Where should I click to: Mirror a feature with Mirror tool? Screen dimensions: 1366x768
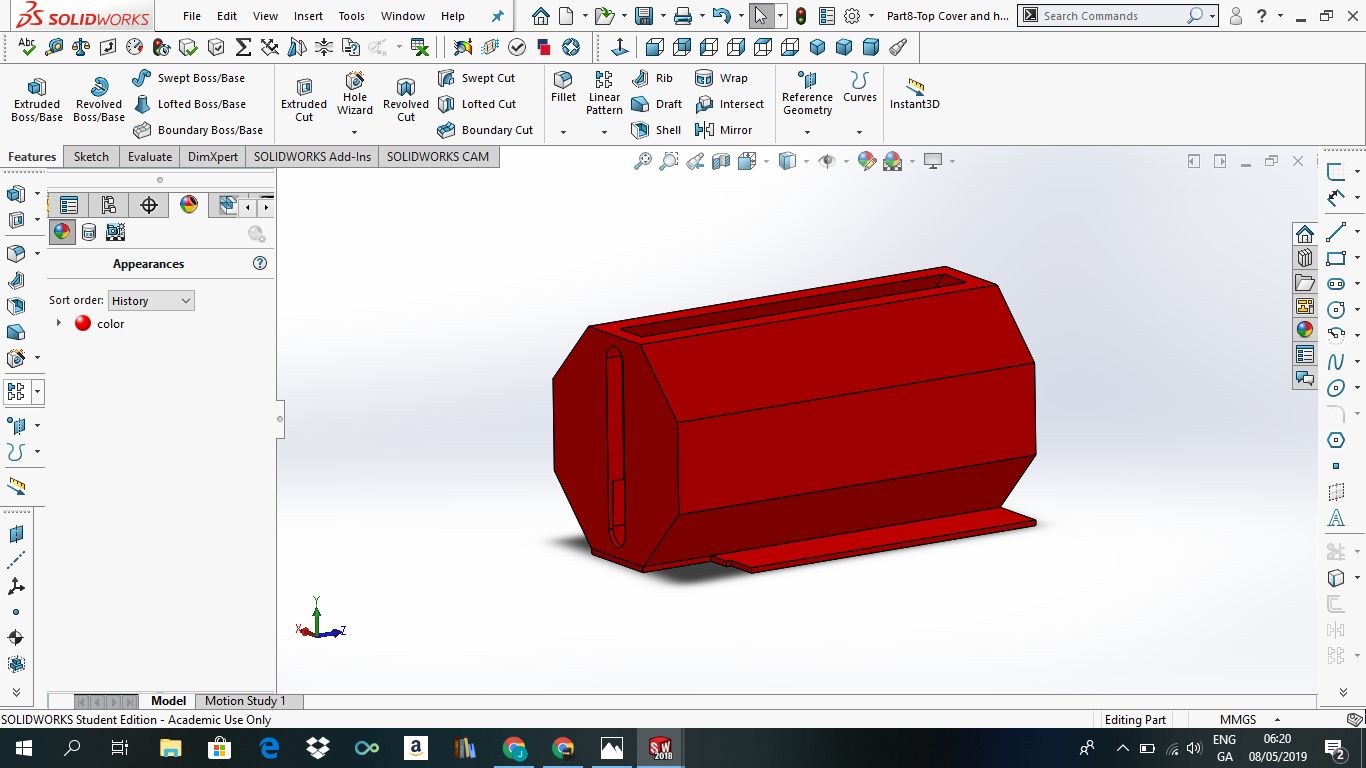[x=723, y=130]
